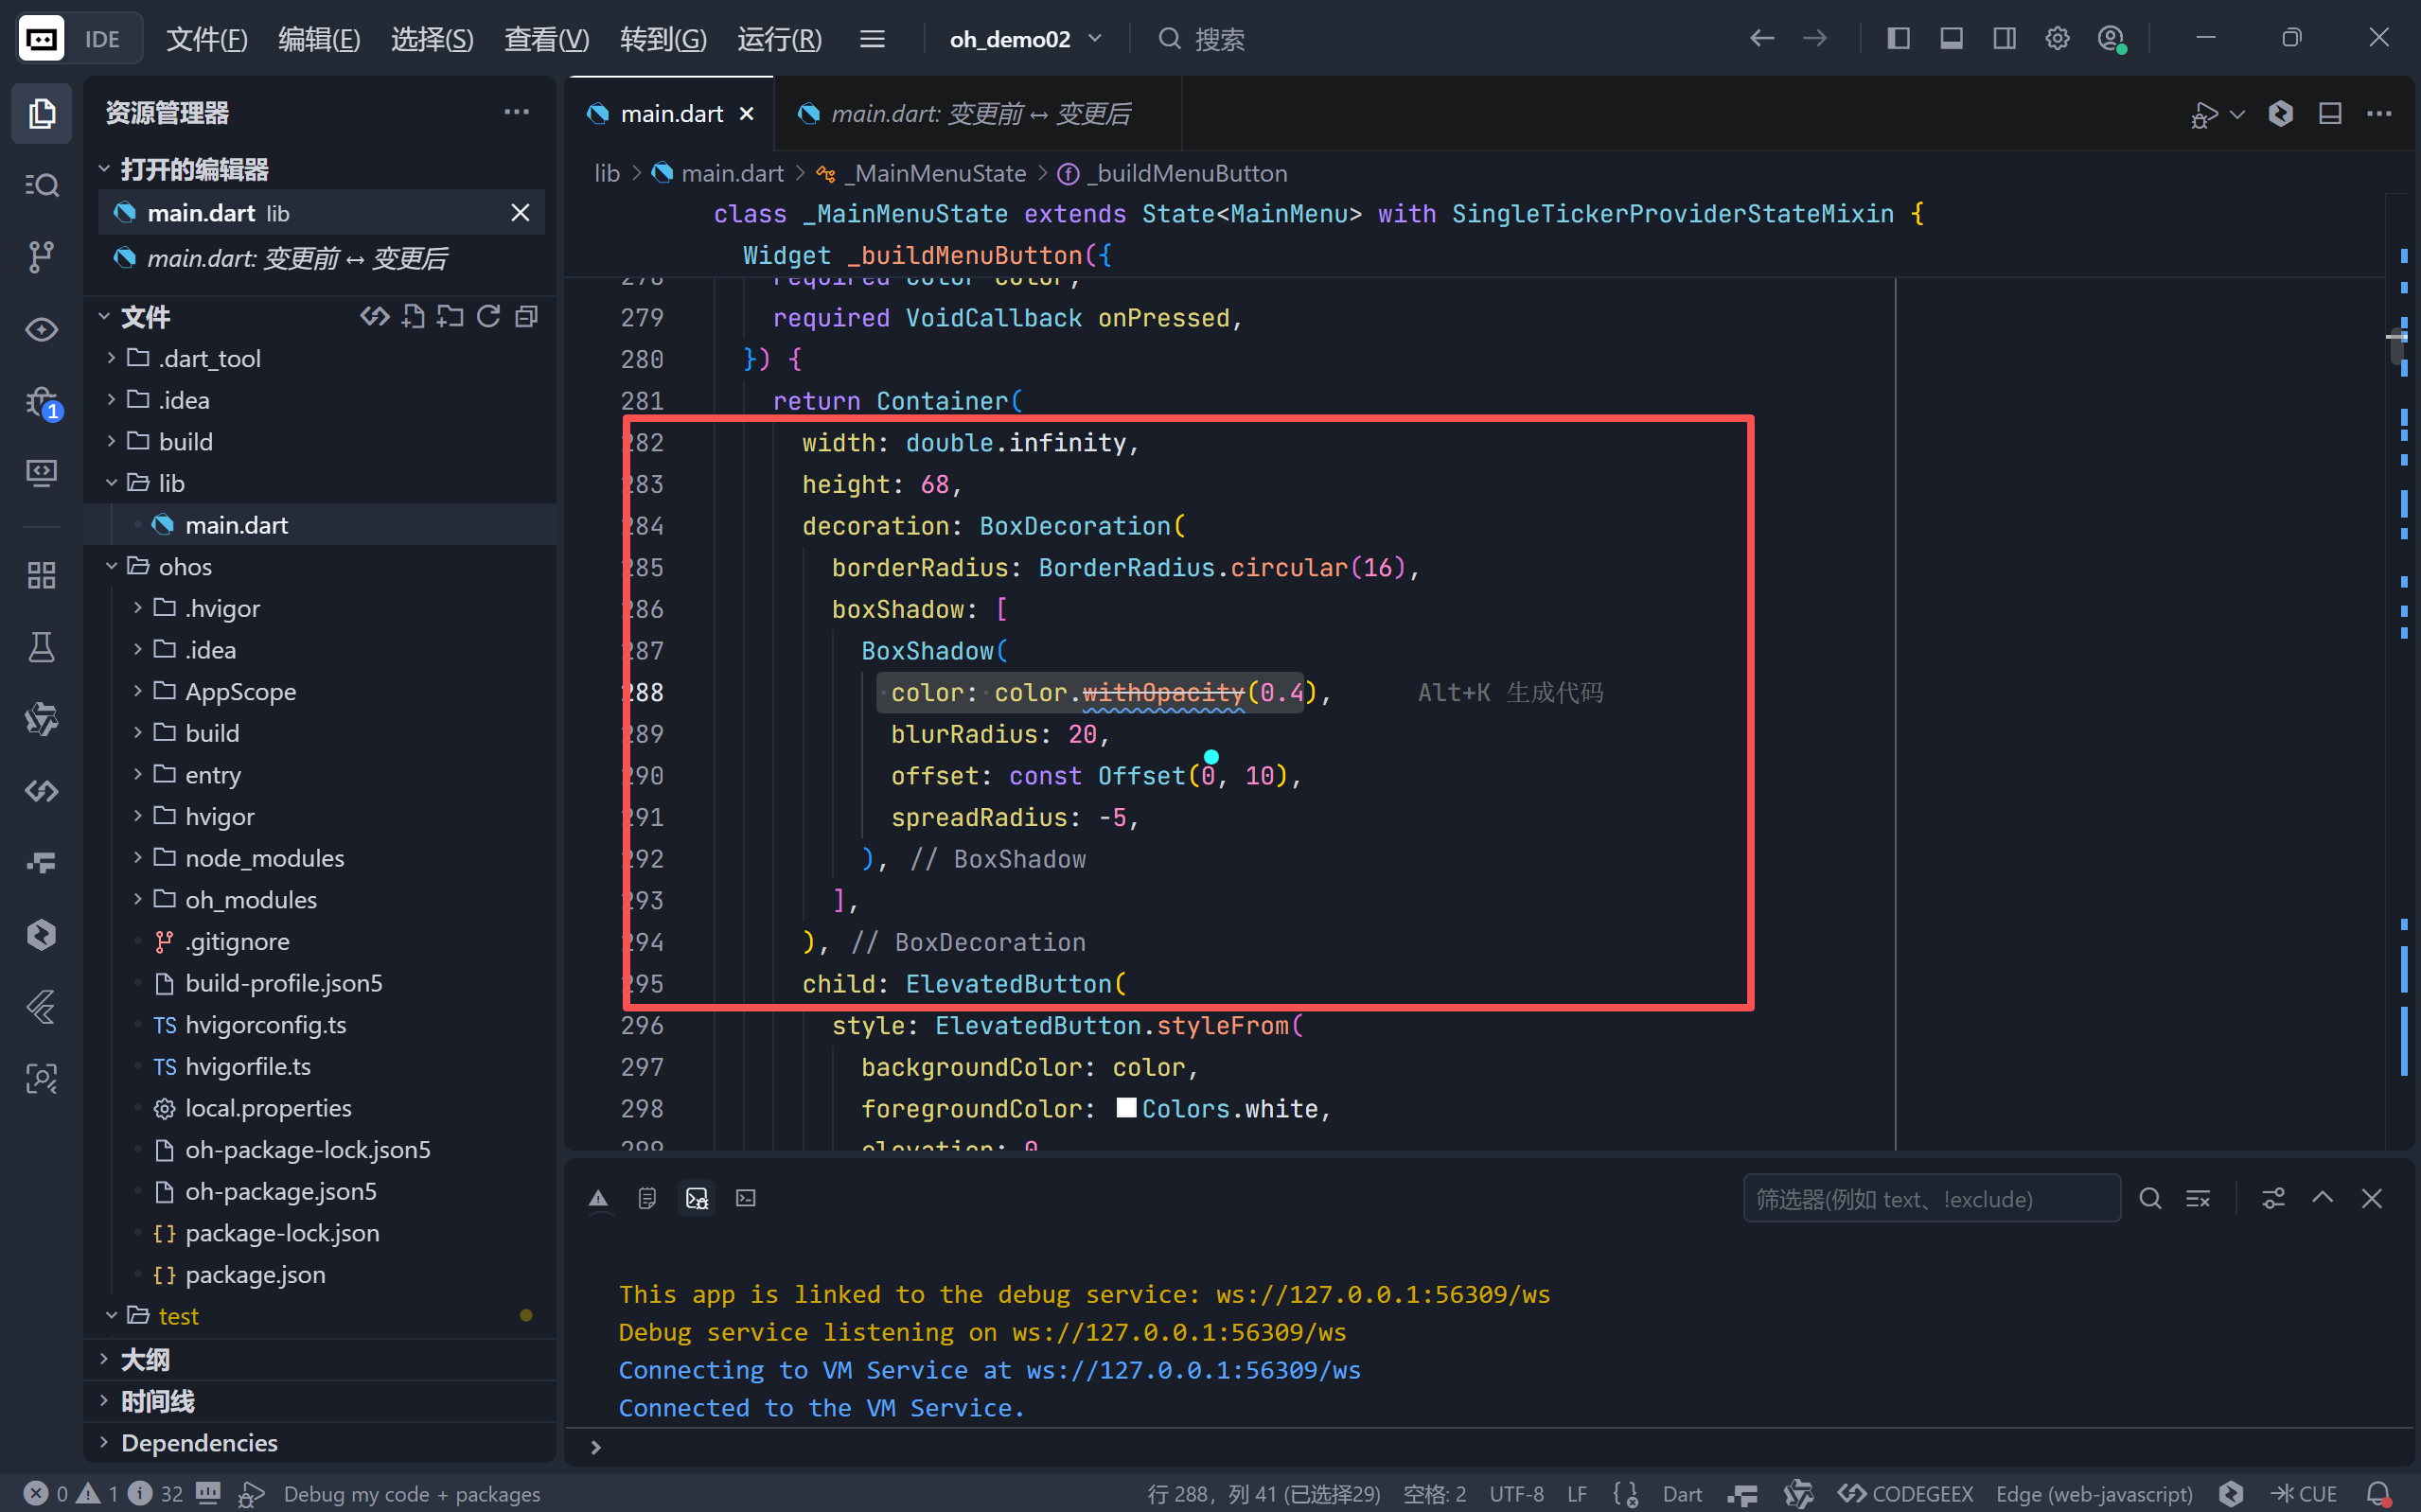Click the new file icon in file section
The image size is (2421, 1512).
(x=413, y=317)
